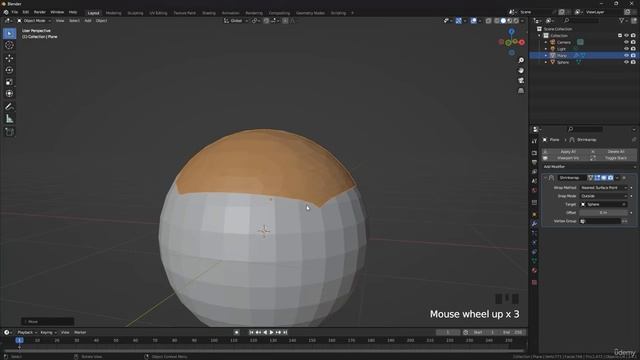Open the File menu
Viewport: 640px width, 360px height.
pos(14,12)
